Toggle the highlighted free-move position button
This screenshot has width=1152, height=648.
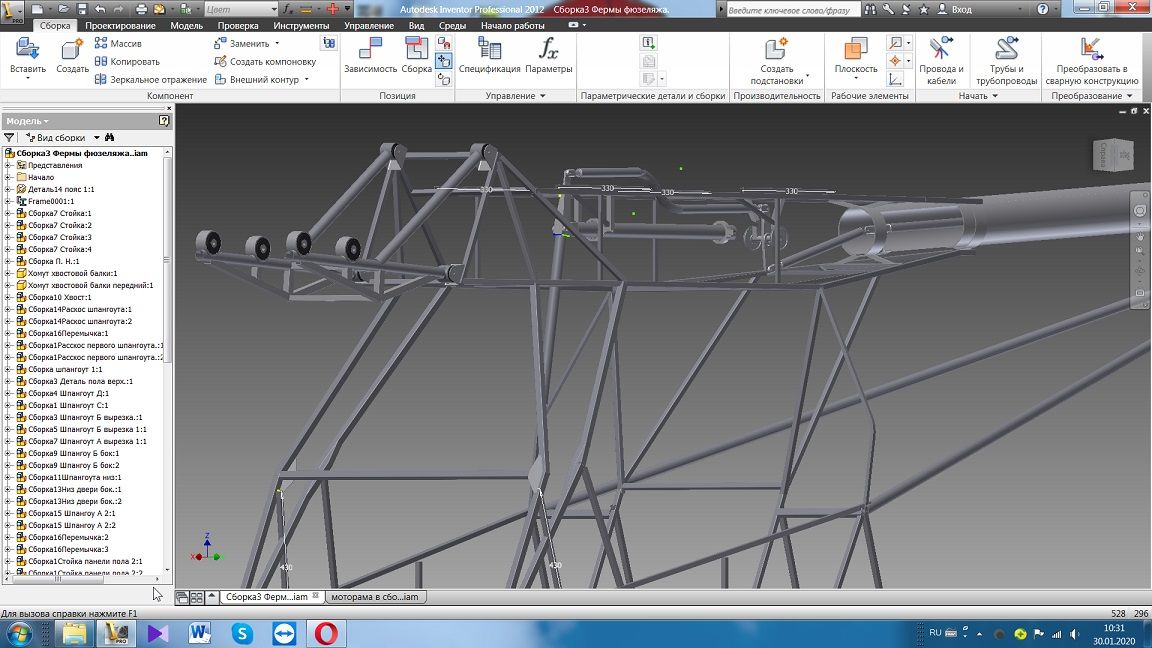tap(444, 62)
